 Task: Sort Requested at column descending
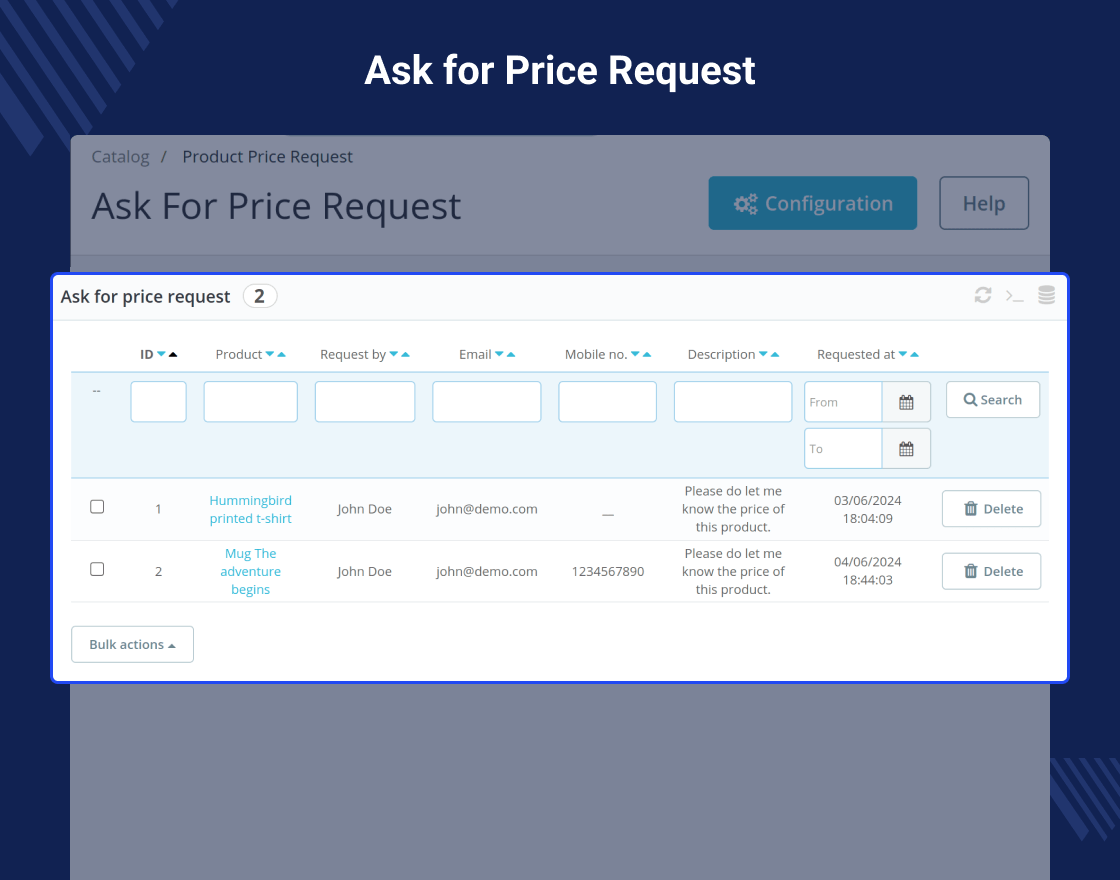[x=903, y=354]
